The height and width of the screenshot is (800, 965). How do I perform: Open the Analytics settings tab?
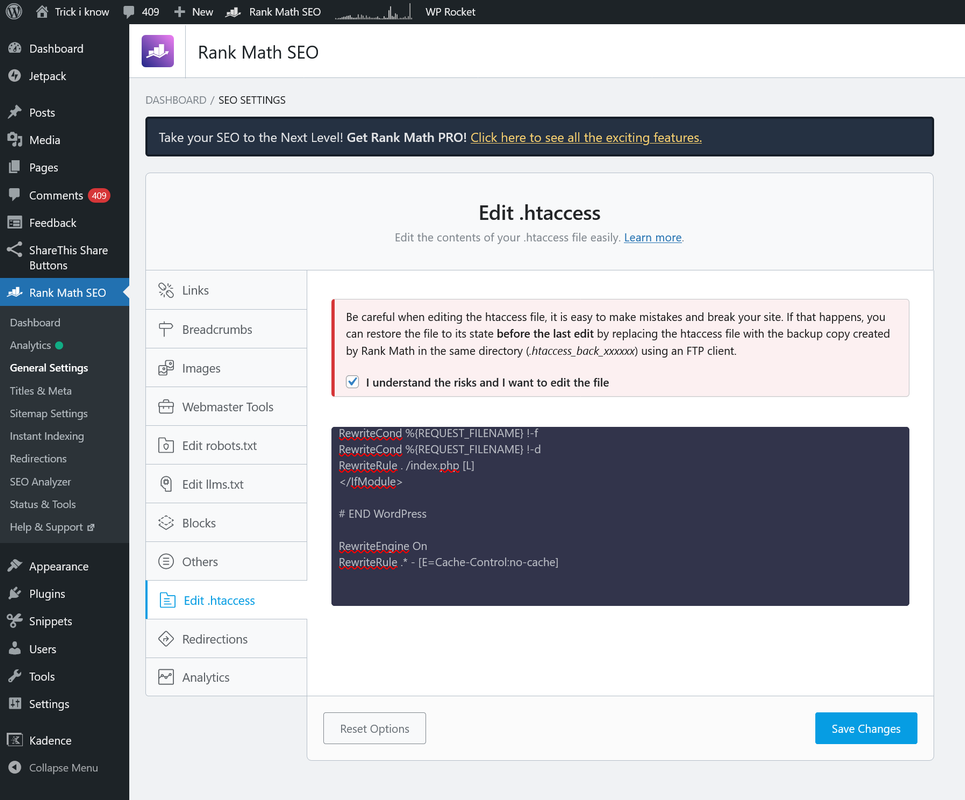[x=226, y=677]
